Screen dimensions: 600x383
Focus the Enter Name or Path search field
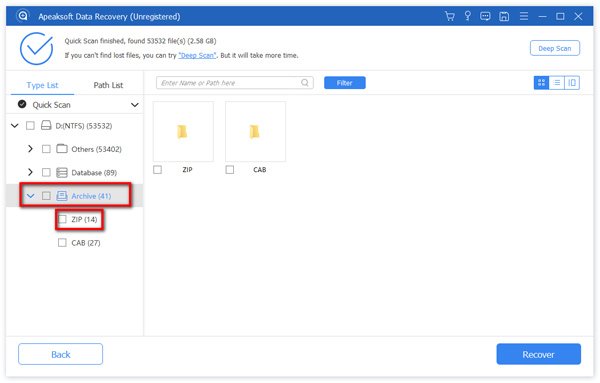(235, 83)
